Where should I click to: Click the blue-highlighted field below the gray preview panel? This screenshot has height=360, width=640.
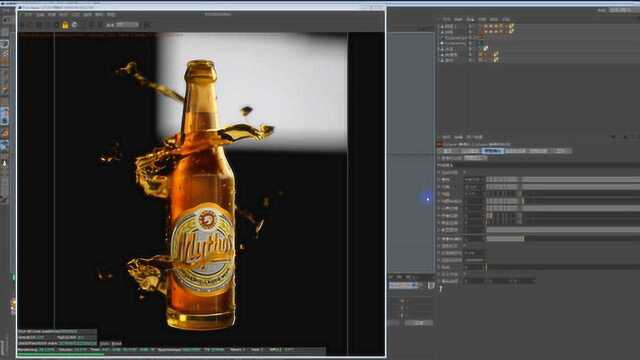pyautogui.click(x=403, y=286)
